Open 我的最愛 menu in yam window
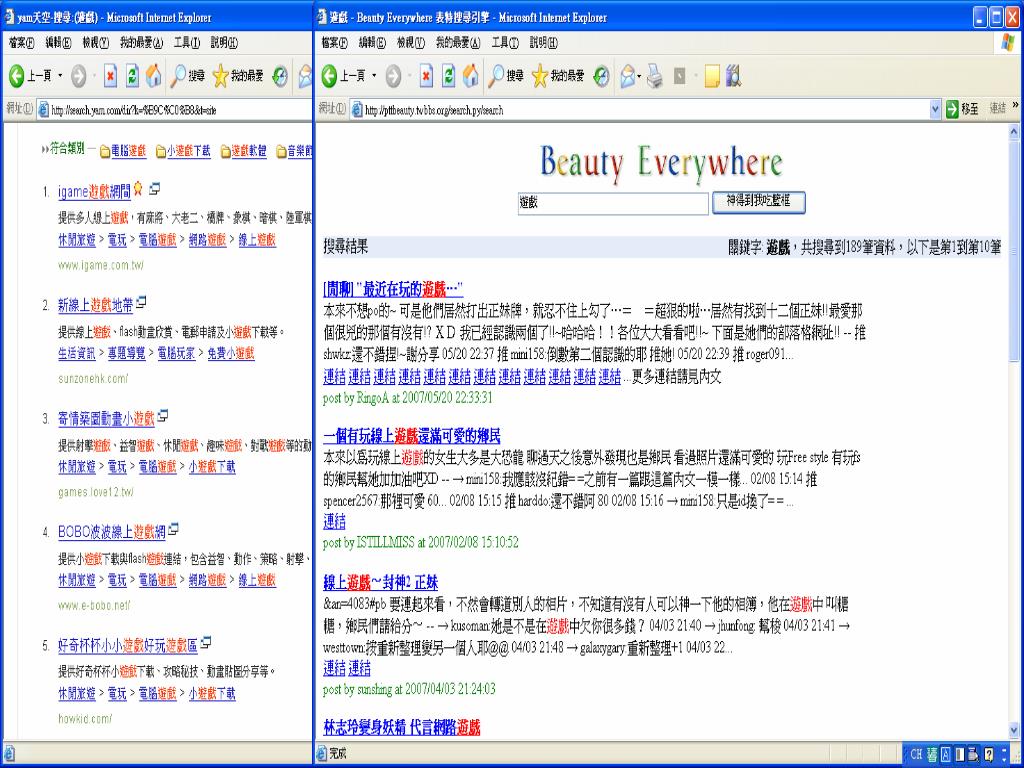The image size is (1024, 768). click(141, 43)
